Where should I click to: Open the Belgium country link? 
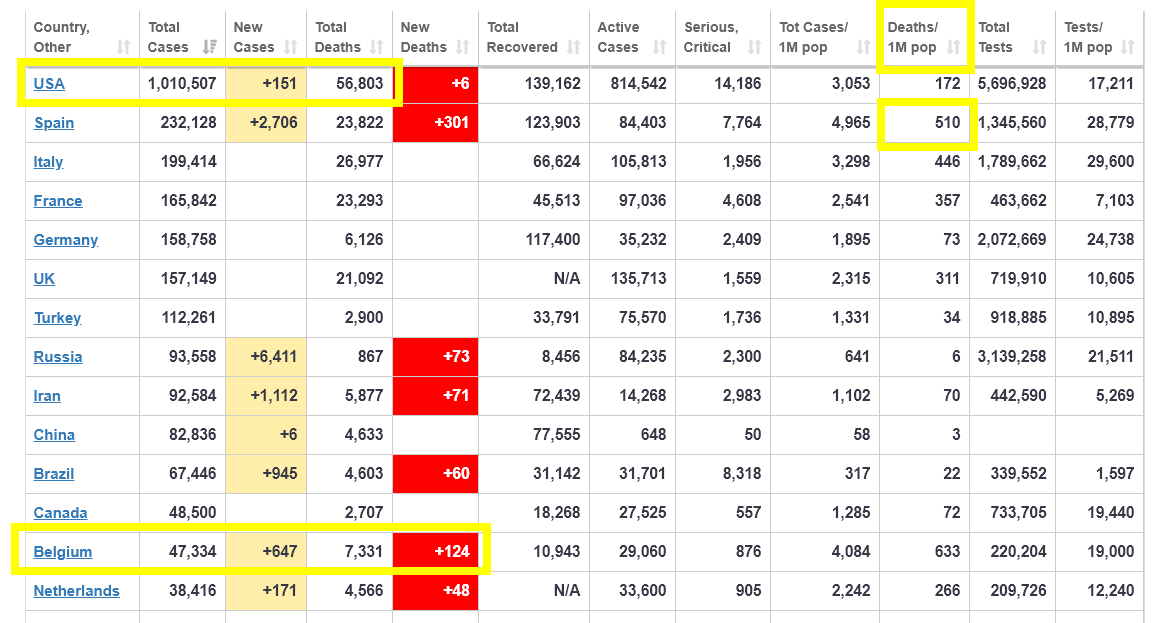click(63, 552)
